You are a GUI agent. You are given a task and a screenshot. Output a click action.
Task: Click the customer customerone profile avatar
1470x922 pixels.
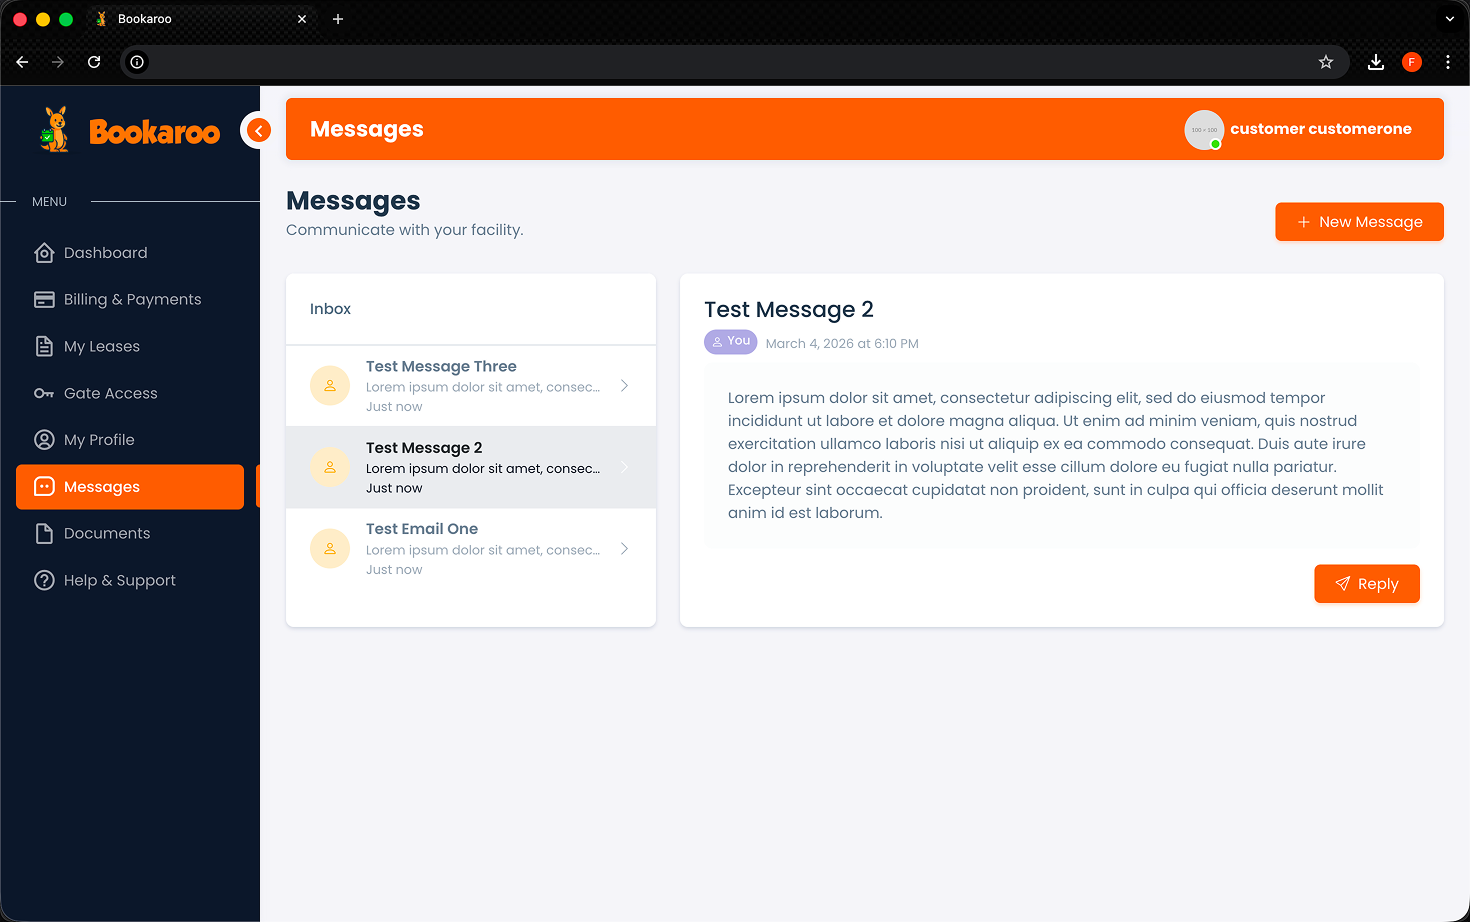(x=1204, y=130)
